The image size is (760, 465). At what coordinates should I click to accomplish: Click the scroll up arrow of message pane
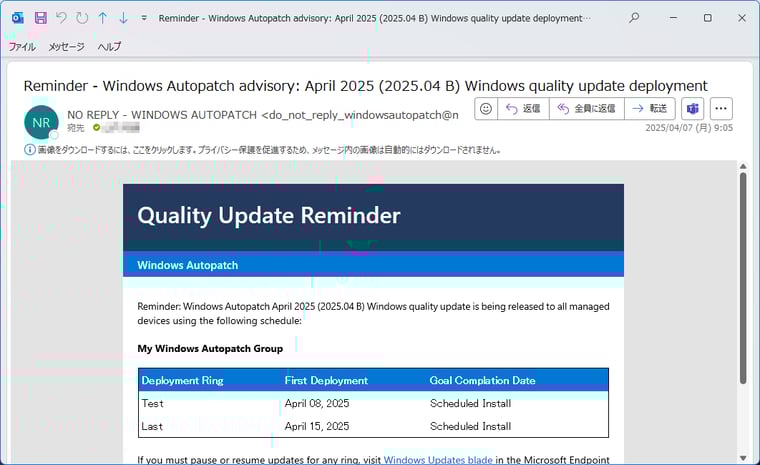coord(743,166)
